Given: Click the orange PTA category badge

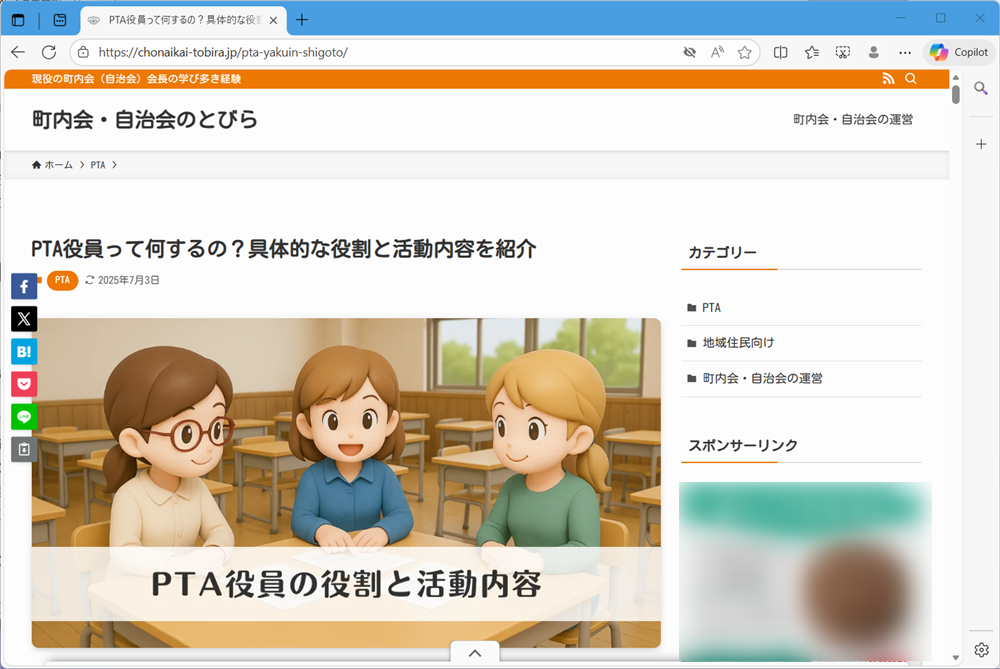Looking at the screenshot, I should pyautogui.click(x=62, y=280).
